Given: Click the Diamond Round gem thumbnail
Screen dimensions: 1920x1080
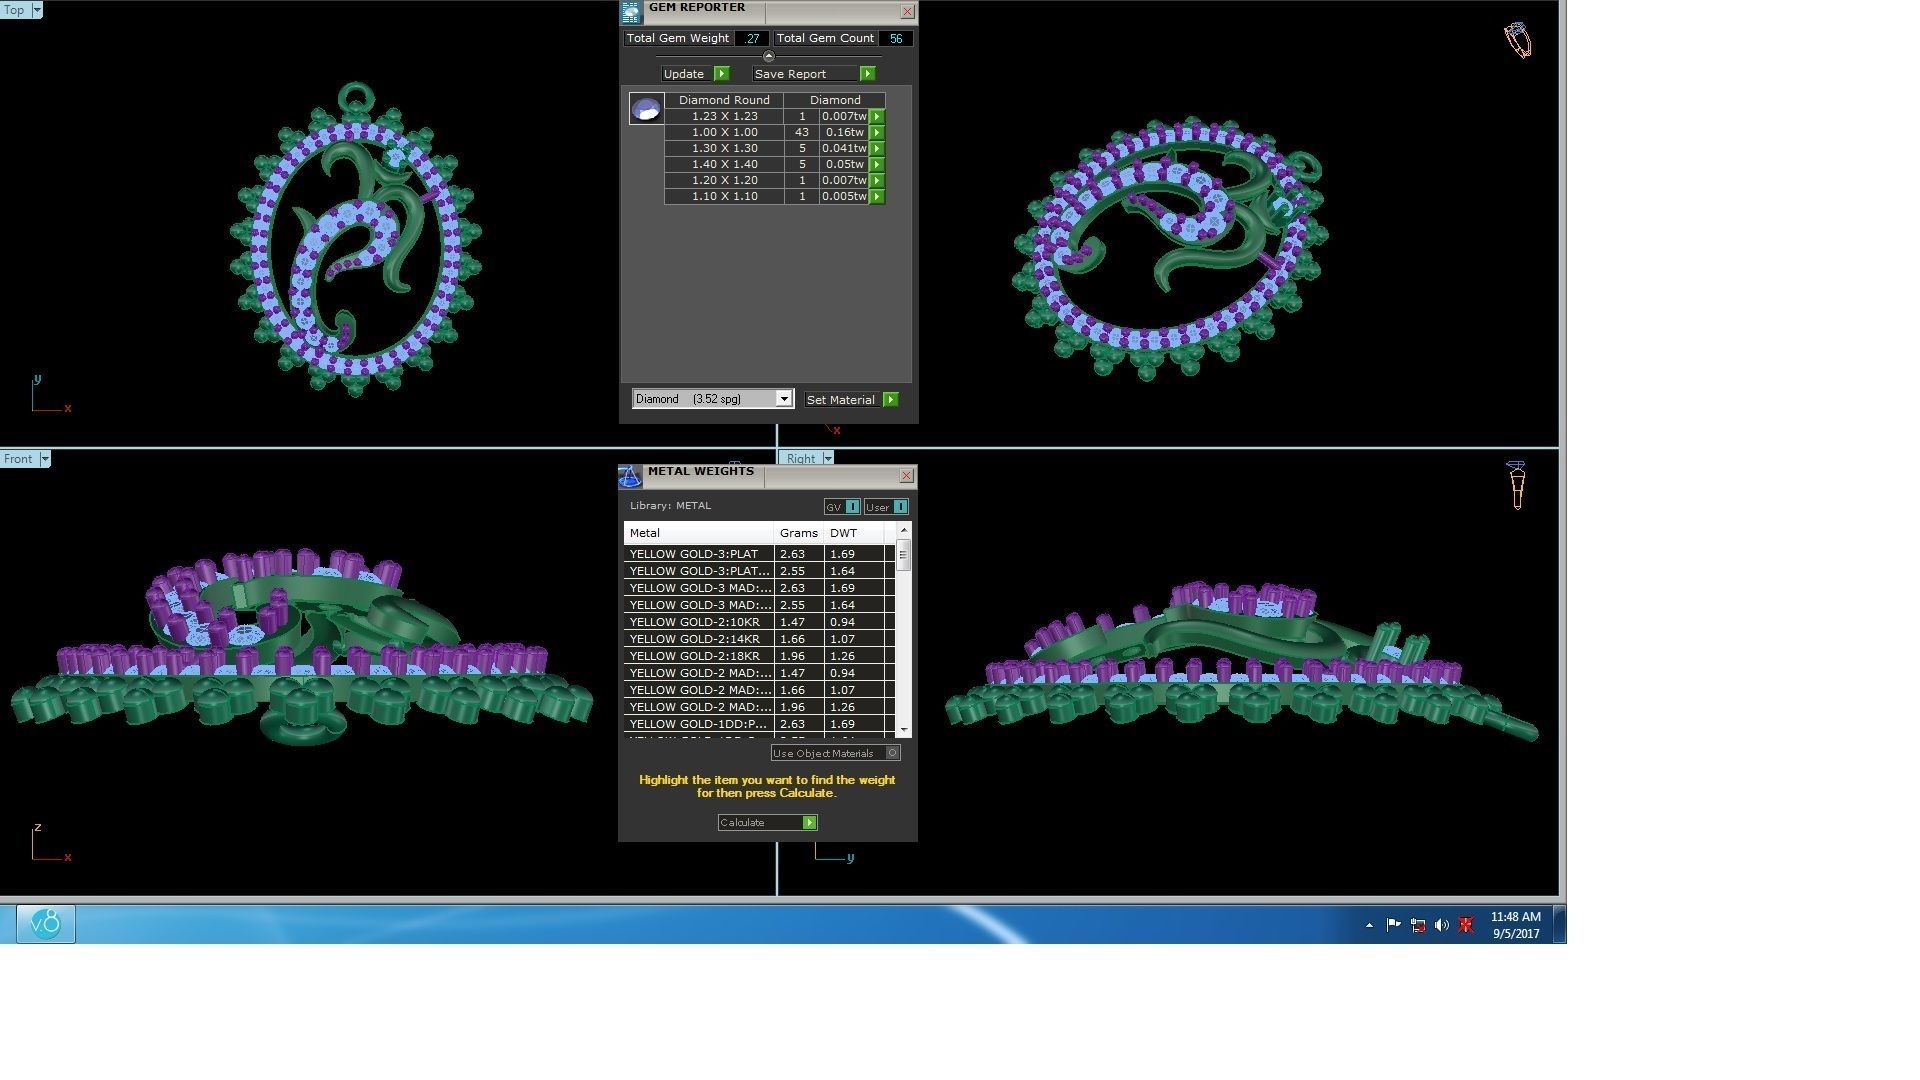Looking at the screenshot, I should point(646,108).
